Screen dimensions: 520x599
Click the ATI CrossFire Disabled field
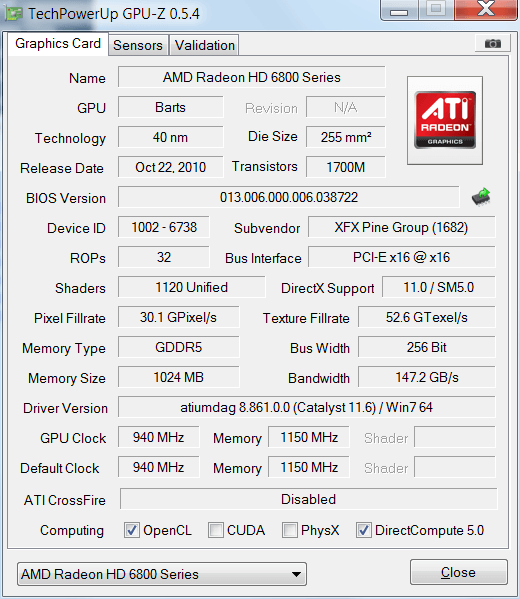point(308,499)
